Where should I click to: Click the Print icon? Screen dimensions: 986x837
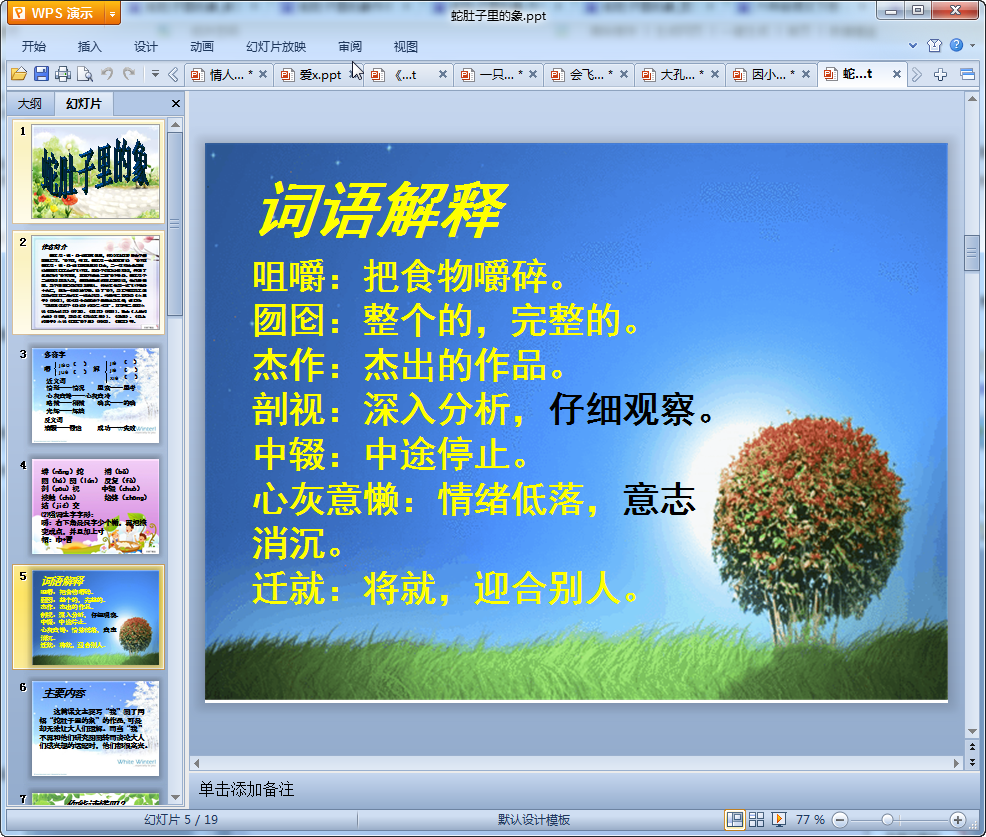[63, 74]
